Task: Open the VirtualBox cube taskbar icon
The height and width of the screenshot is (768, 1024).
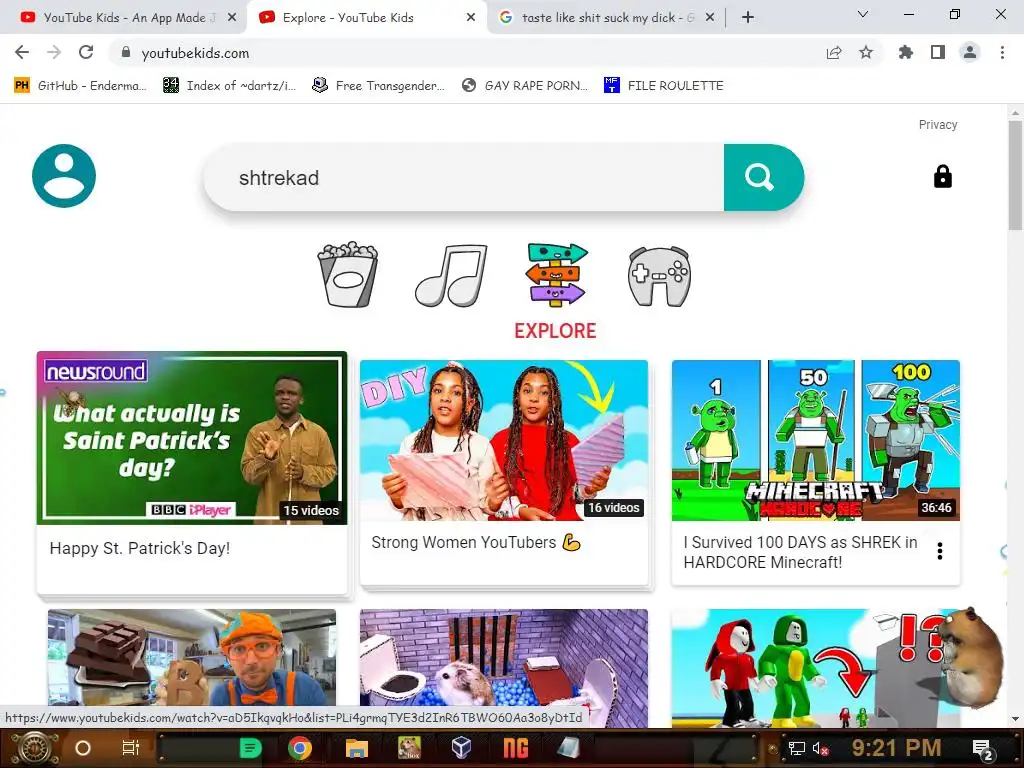Action: [461, 748]
